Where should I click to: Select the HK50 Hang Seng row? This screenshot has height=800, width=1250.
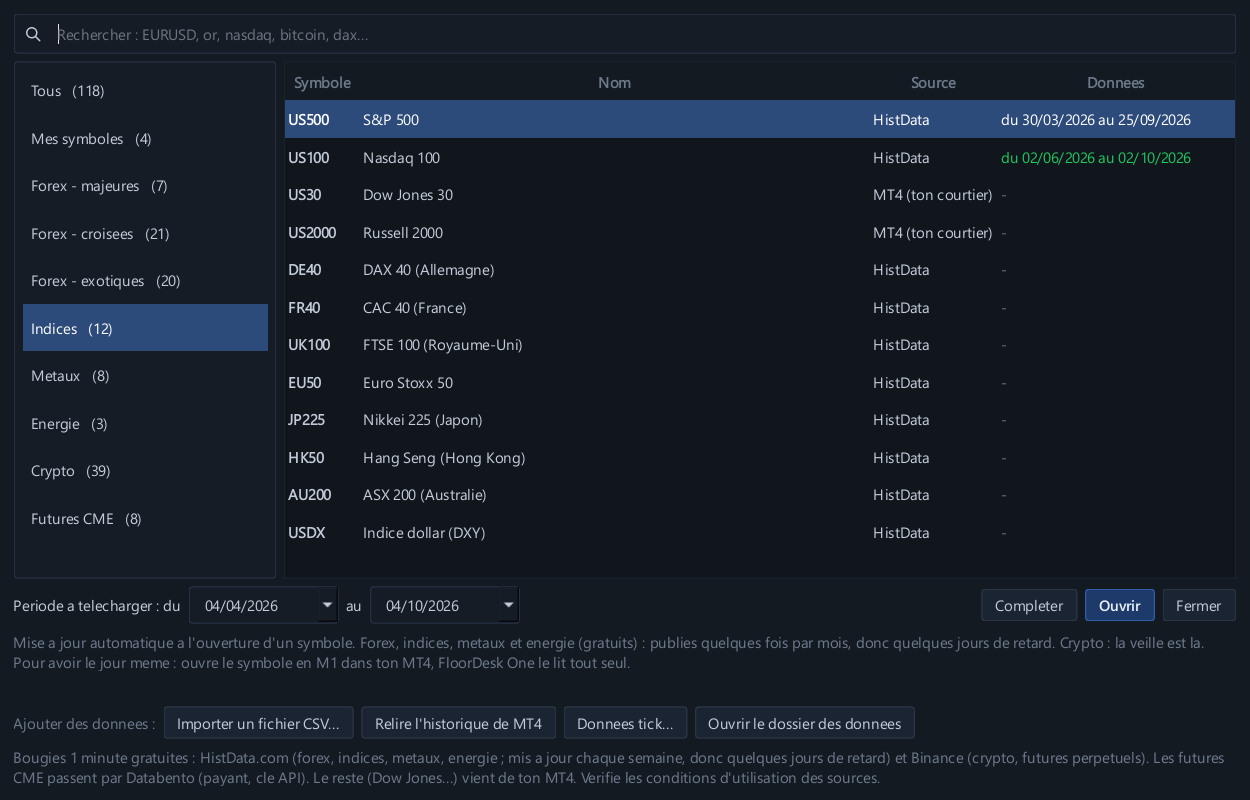click(760, 458)
